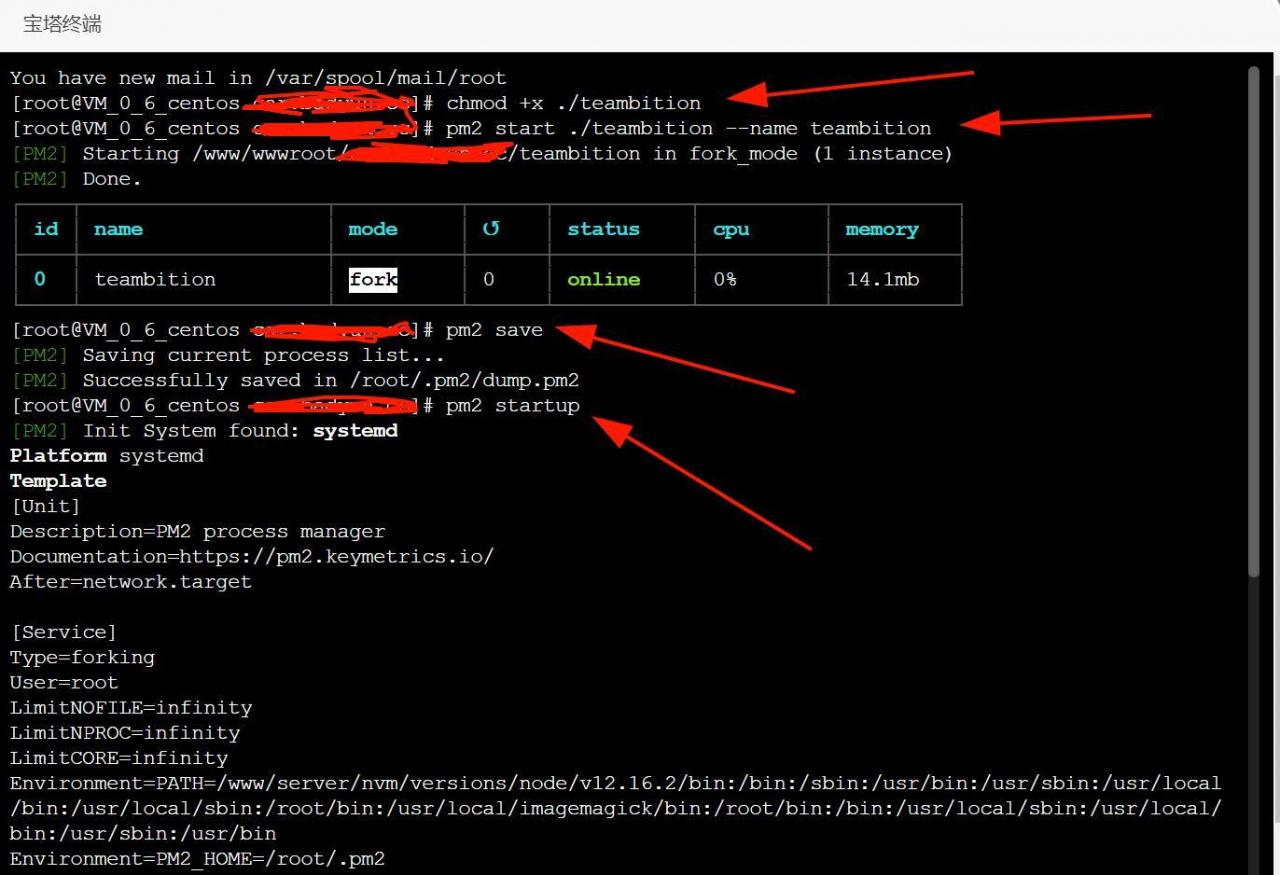
Task: Click the /root/.pm2/dump.pm2 saved path
Action: (x=463, y=380)
